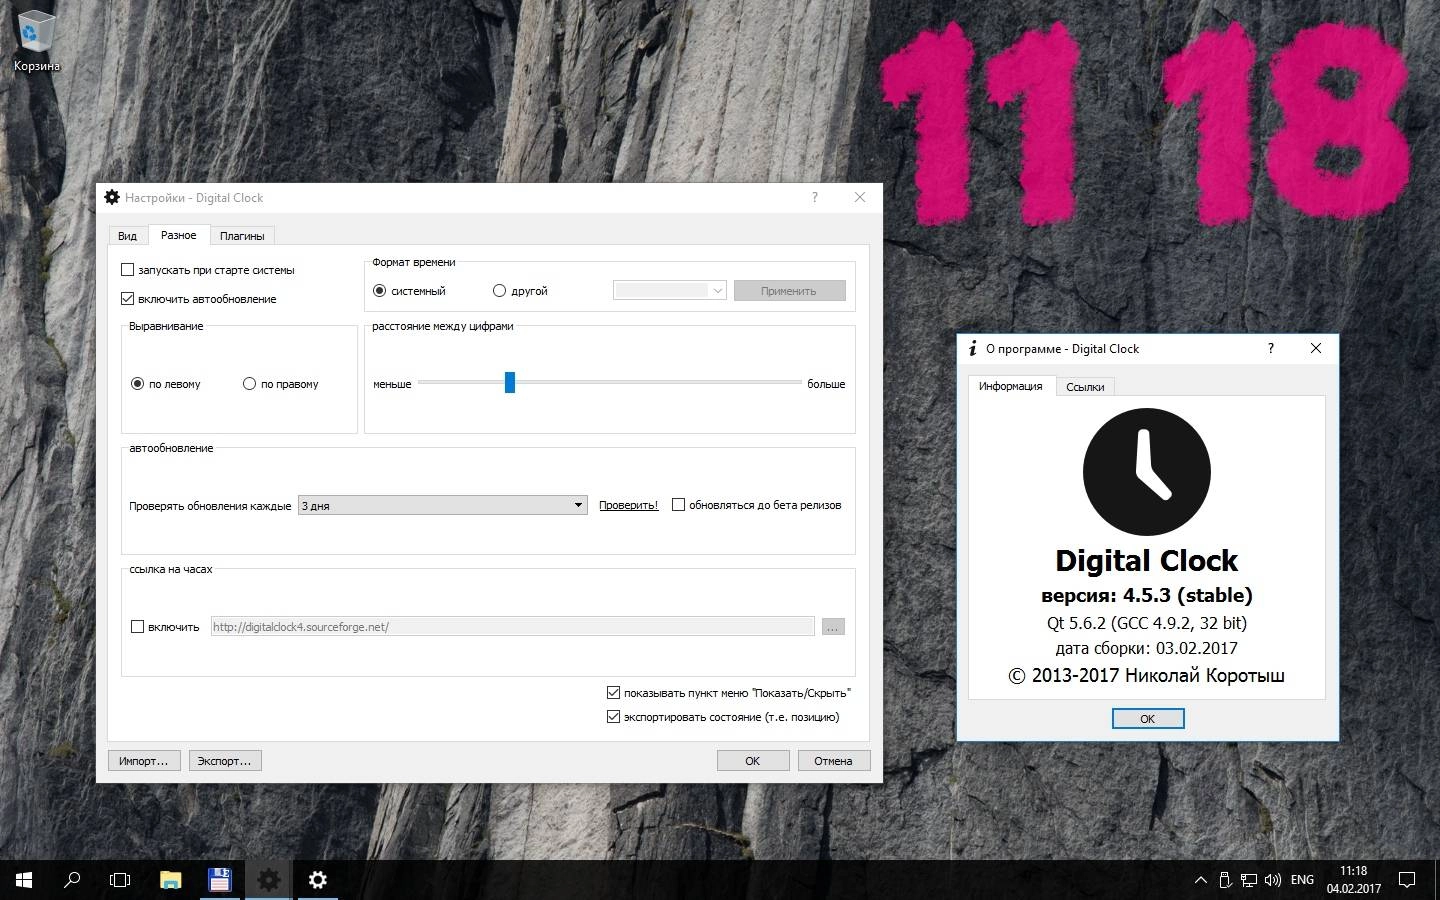Click the Digital Clock logo in About
This screenshot has height=900, width=1440.
pos(1147,472)
